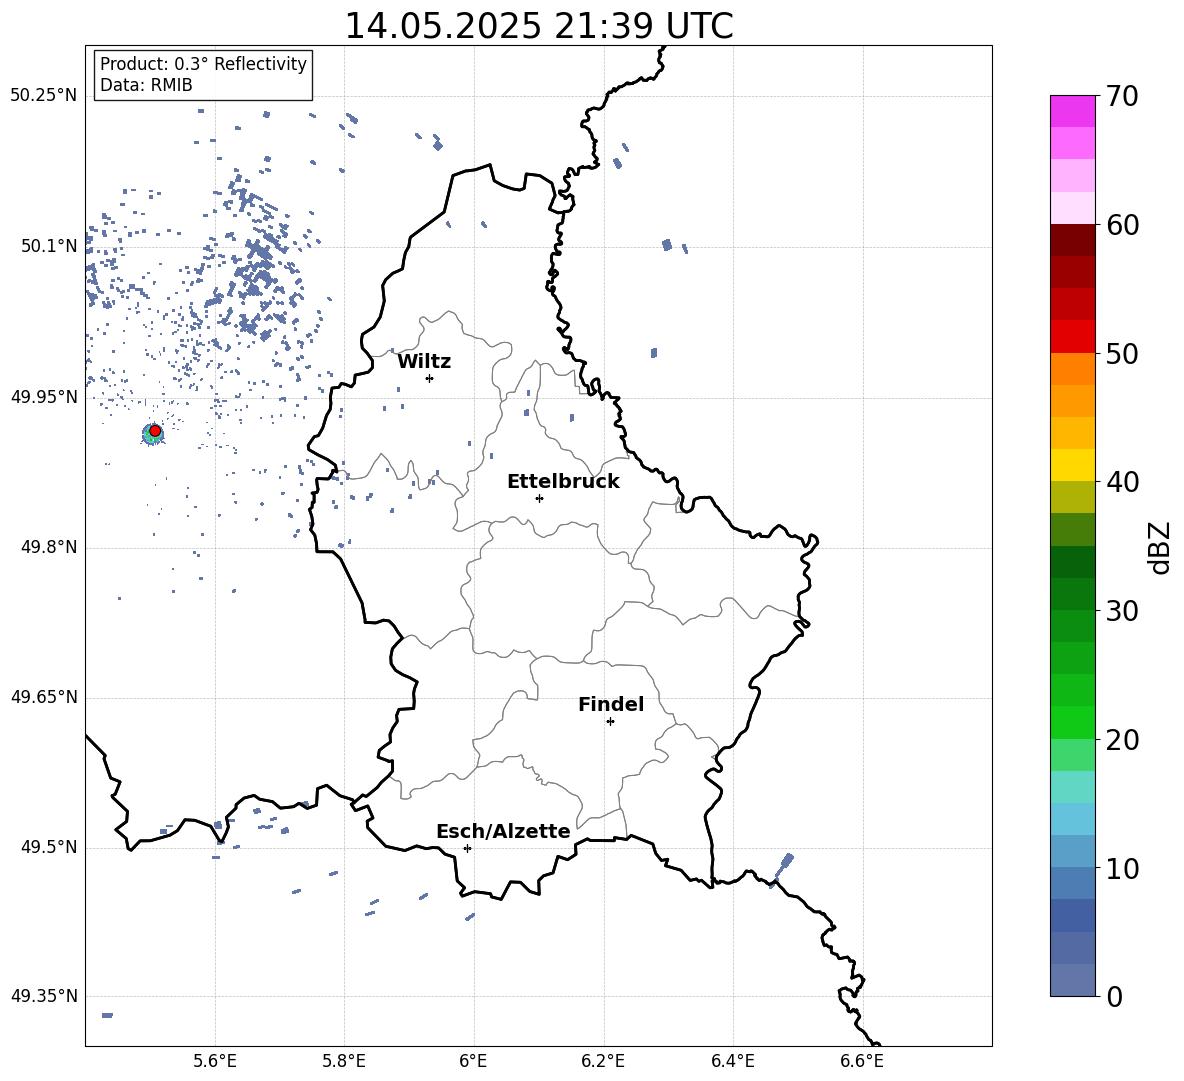Click the cross marker below Ettelbruck
The width and height of the screenshot is (1184, 1081).
[539, 498]
